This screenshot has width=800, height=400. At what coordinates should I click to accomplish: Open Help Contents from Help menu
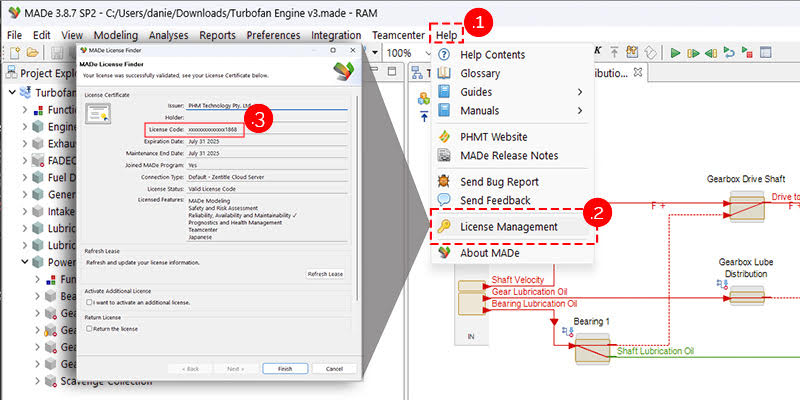[x=512, y=55]
